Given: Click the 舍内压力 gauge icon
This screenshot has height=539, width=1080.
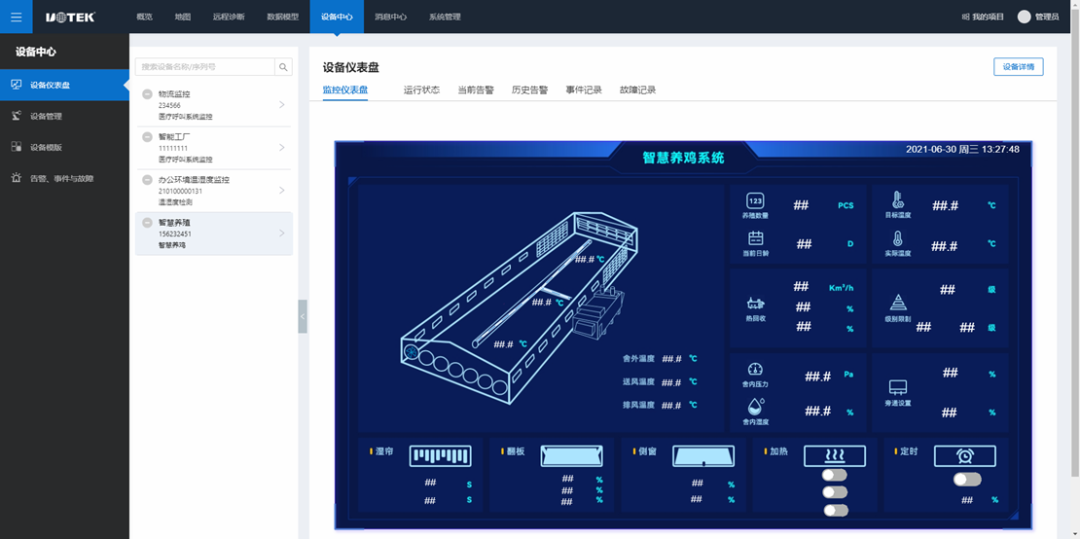Looking at the screenshot, I should tap(755, 369).
